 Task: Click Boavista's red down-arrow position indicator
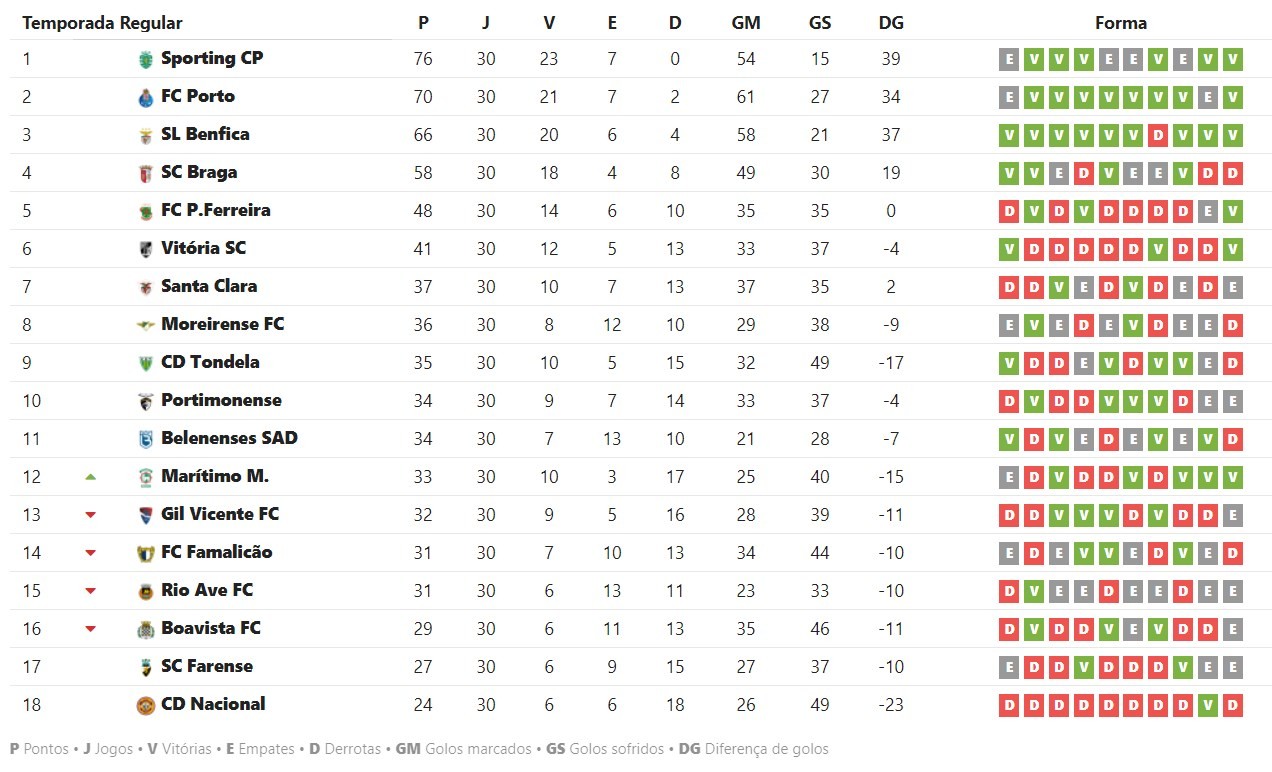coord(91,629)
